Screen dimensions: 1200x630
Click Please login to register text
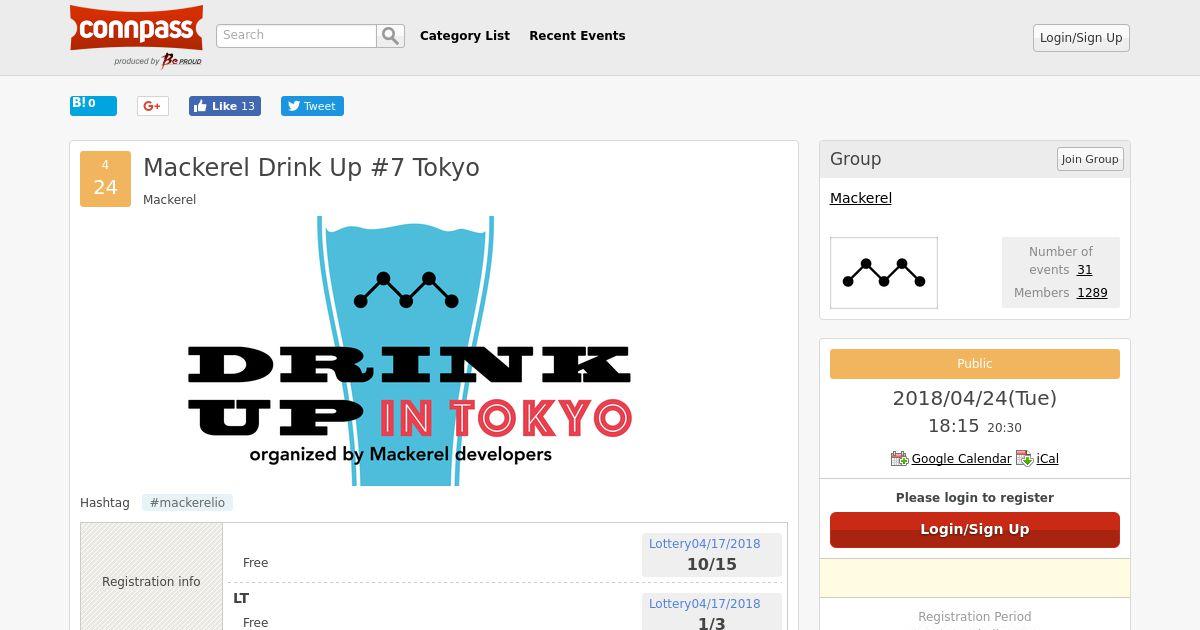(x=975, y=498)
